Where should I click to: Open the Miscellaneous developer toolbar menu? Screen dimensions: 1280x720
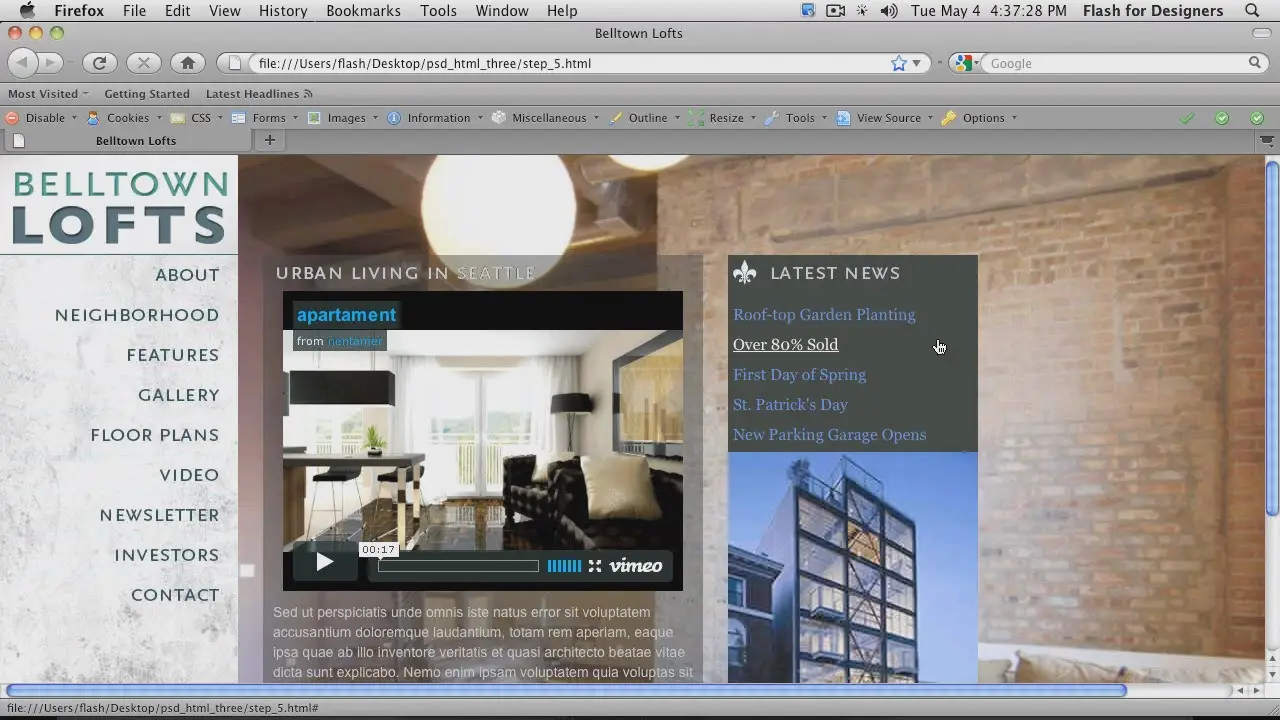pyautogui.click(x=545, y=118)
